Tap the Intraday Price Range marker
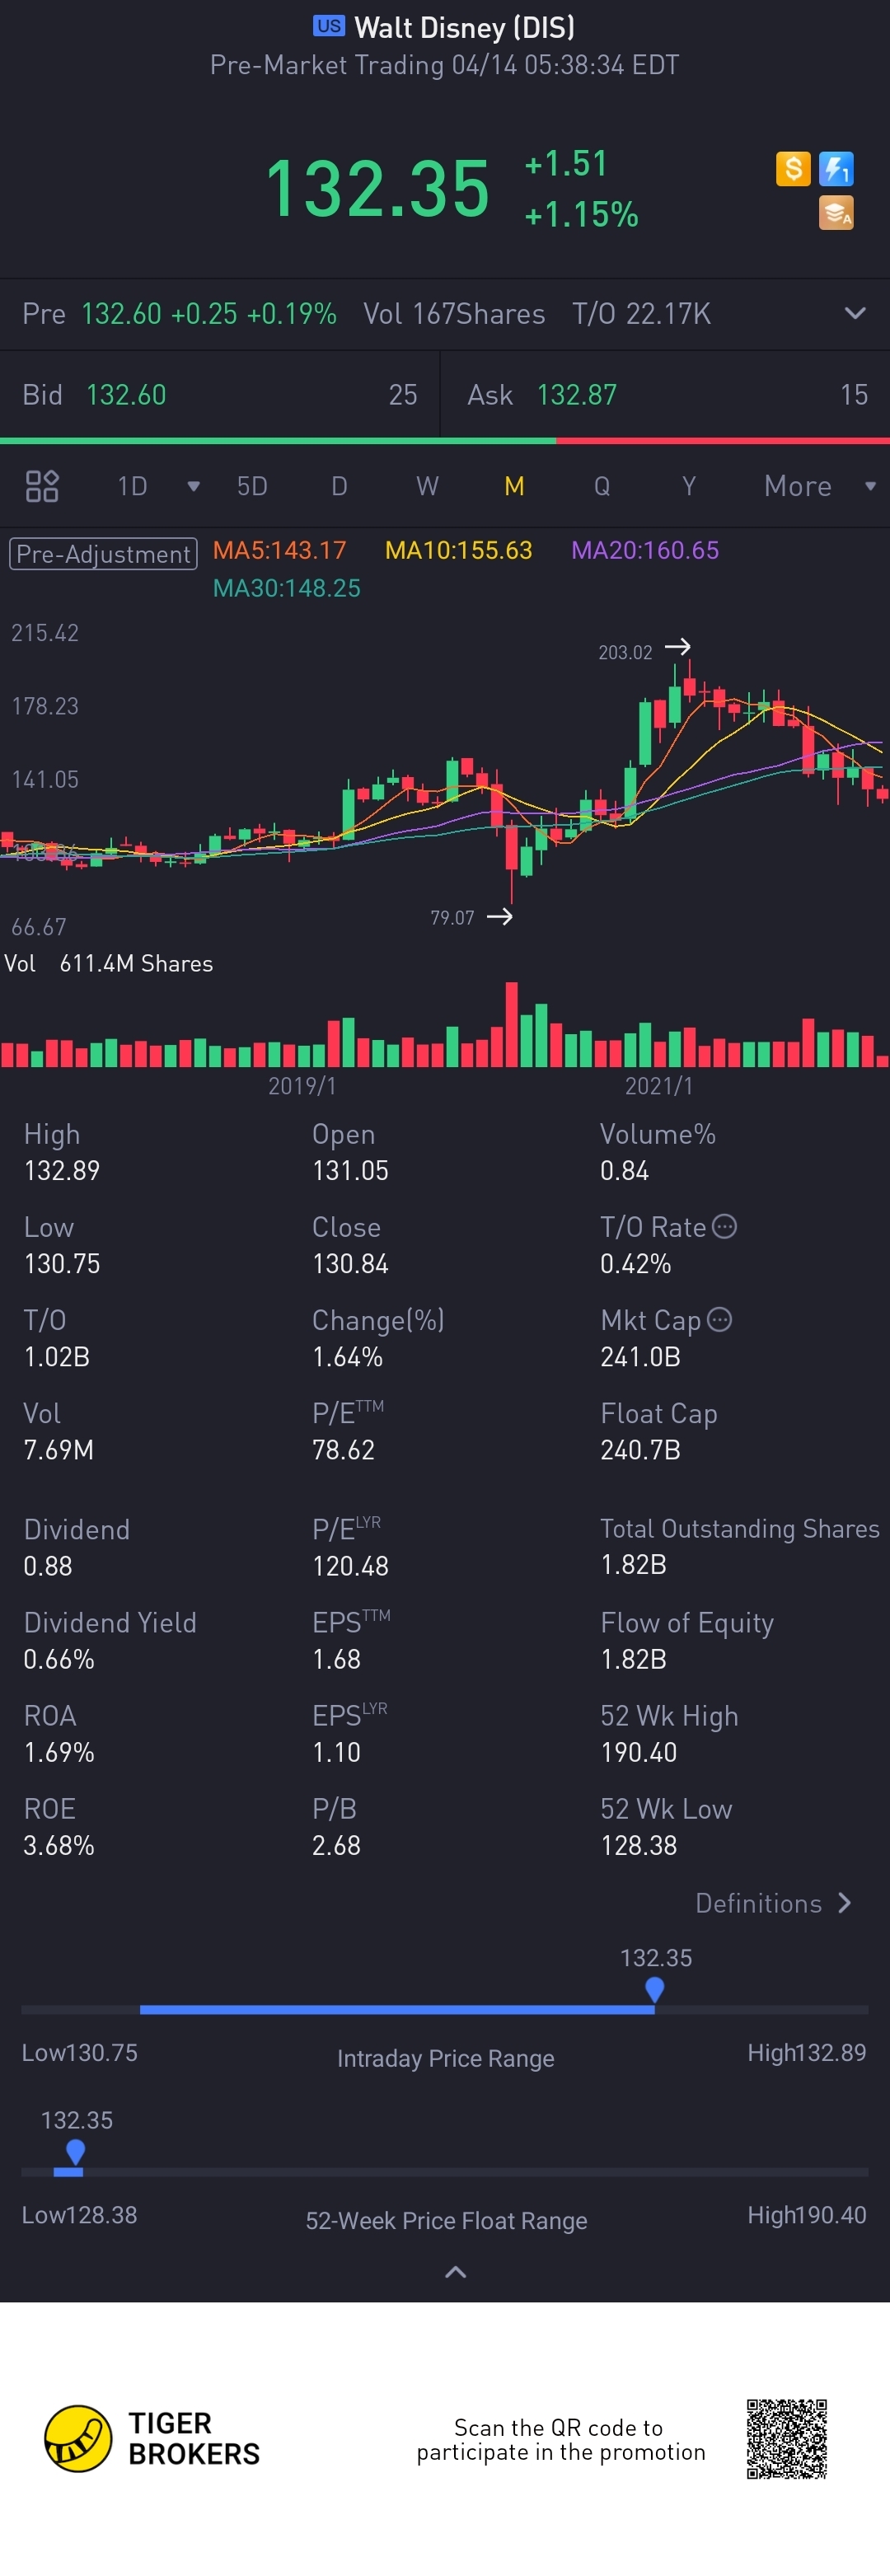The image size is (890, 2576). pyautogui.click(x=655, y=1989)
